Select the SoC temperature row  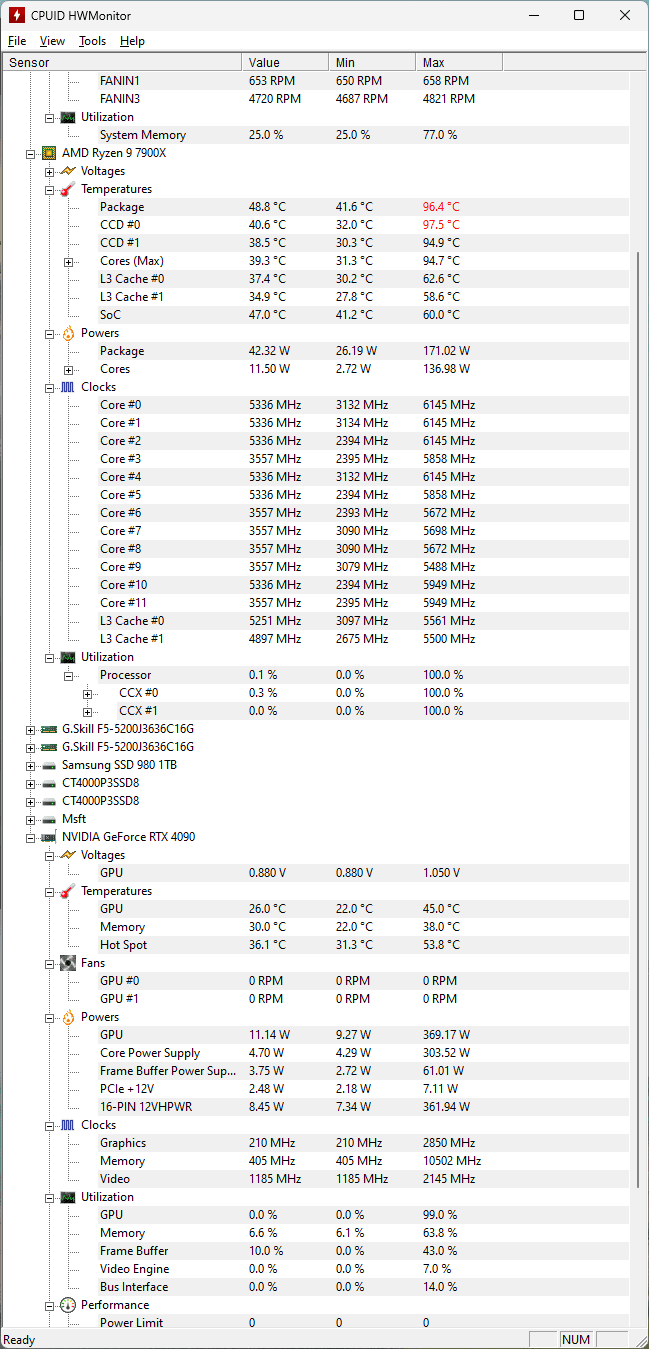pos(315,315)
